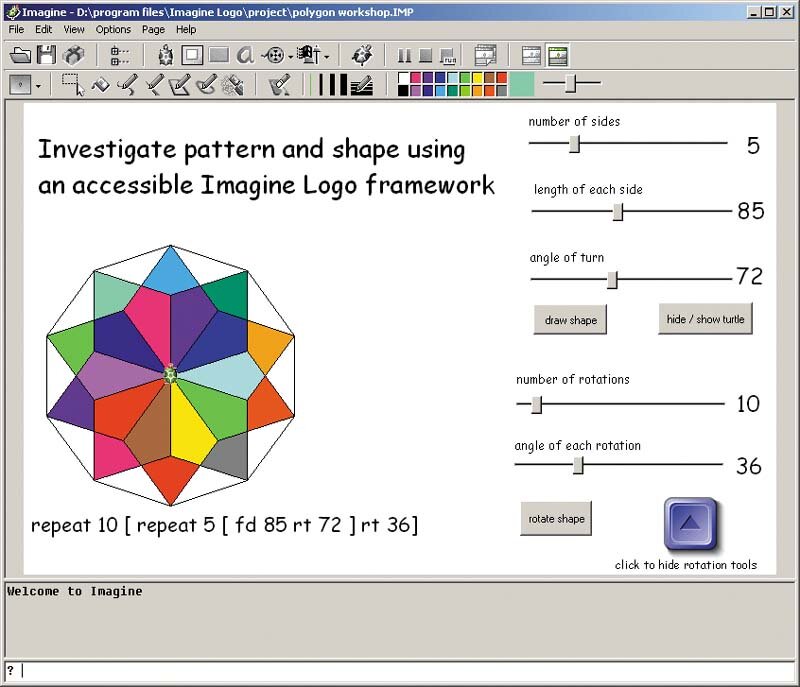800x687 pixels.
Task: Select the straight line pencil tool
Action: (x=155, y=85)
